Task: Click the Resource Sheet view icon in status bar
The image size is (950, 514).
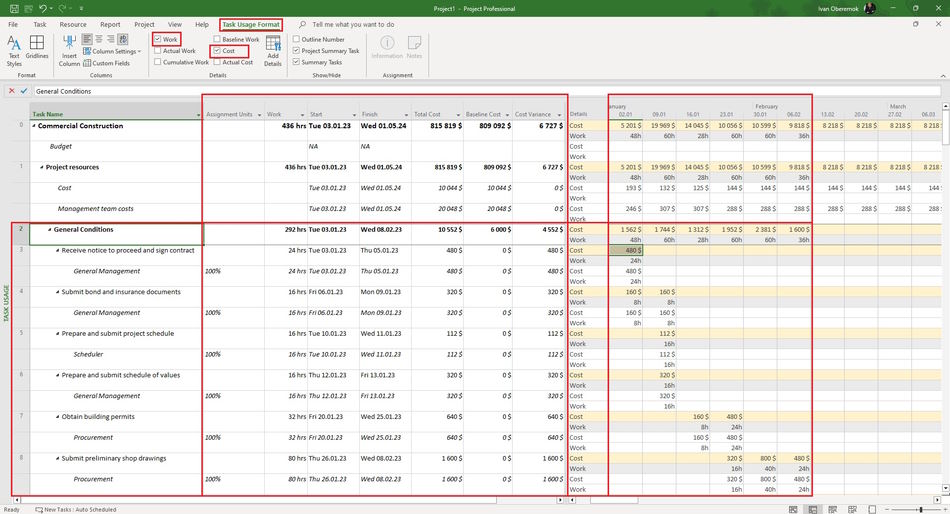Action: pyautogui.click(x=852, y=510)
